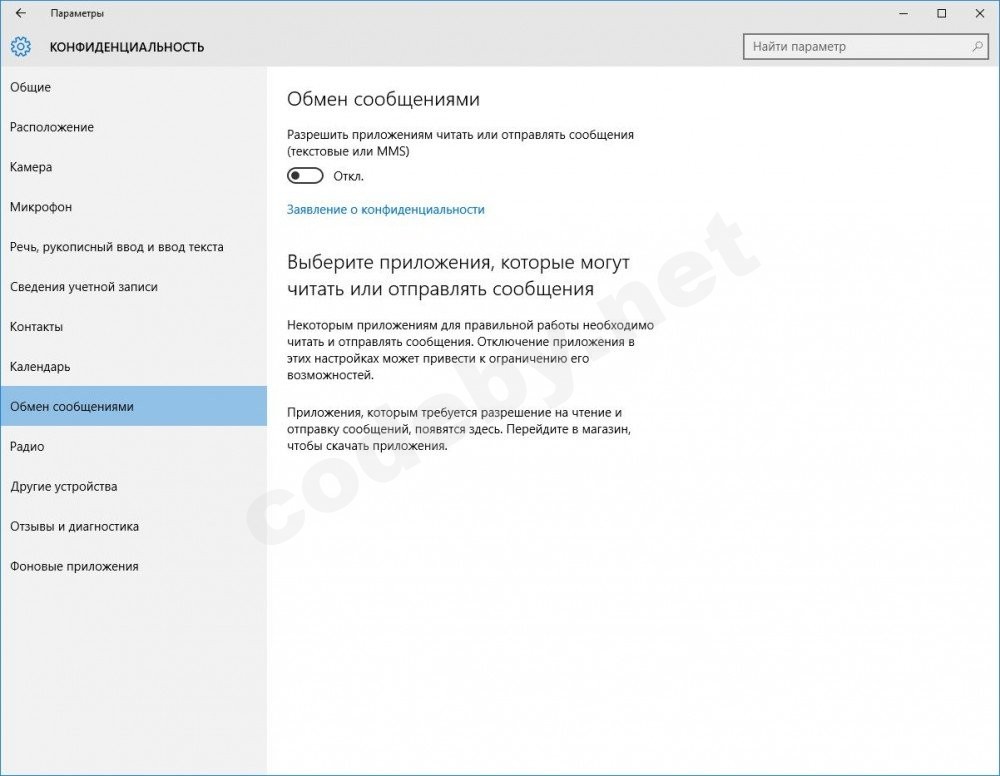Click the settings gear icon
Viewport: 1000px width, 776px height.
coord(20,47)
